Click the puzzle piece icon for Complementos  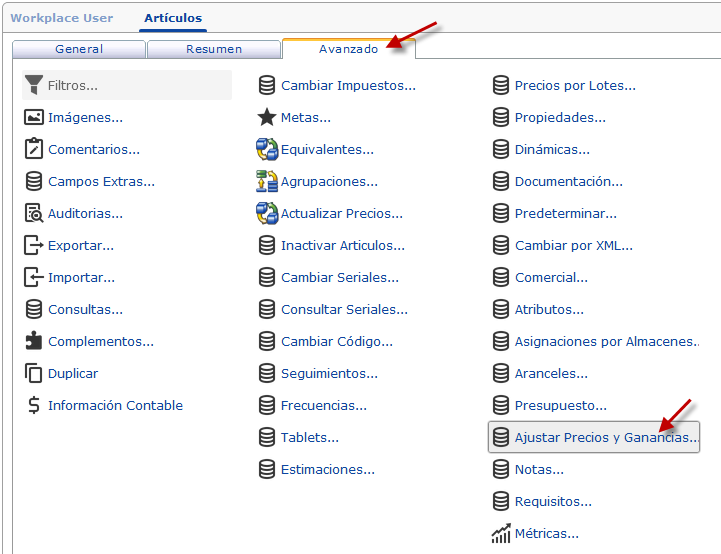click(x=34, y=341)
